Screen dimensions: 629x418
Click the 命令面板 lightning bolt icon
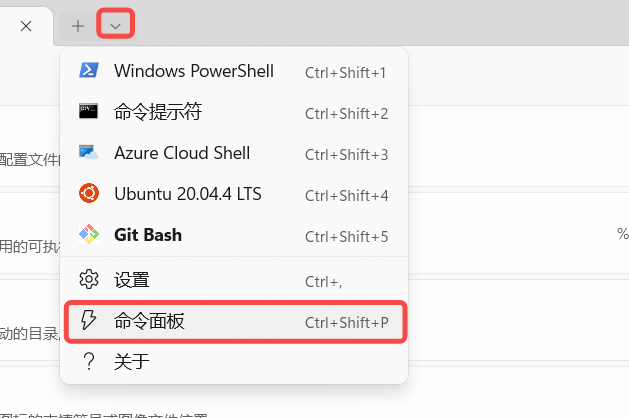[89, 321]
